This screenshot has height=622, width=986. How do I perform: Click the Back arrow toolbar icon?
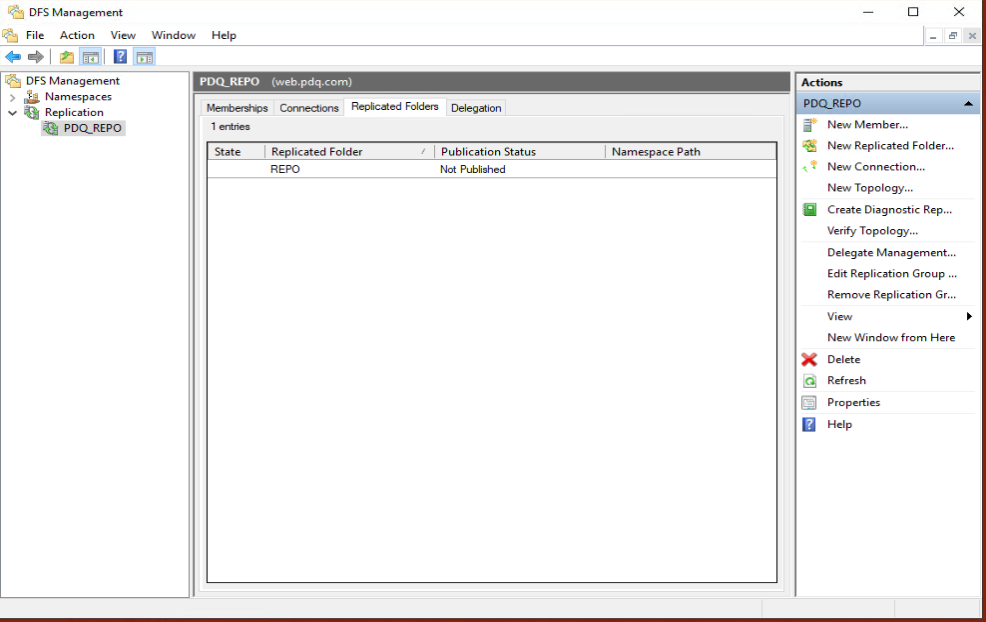13,57
